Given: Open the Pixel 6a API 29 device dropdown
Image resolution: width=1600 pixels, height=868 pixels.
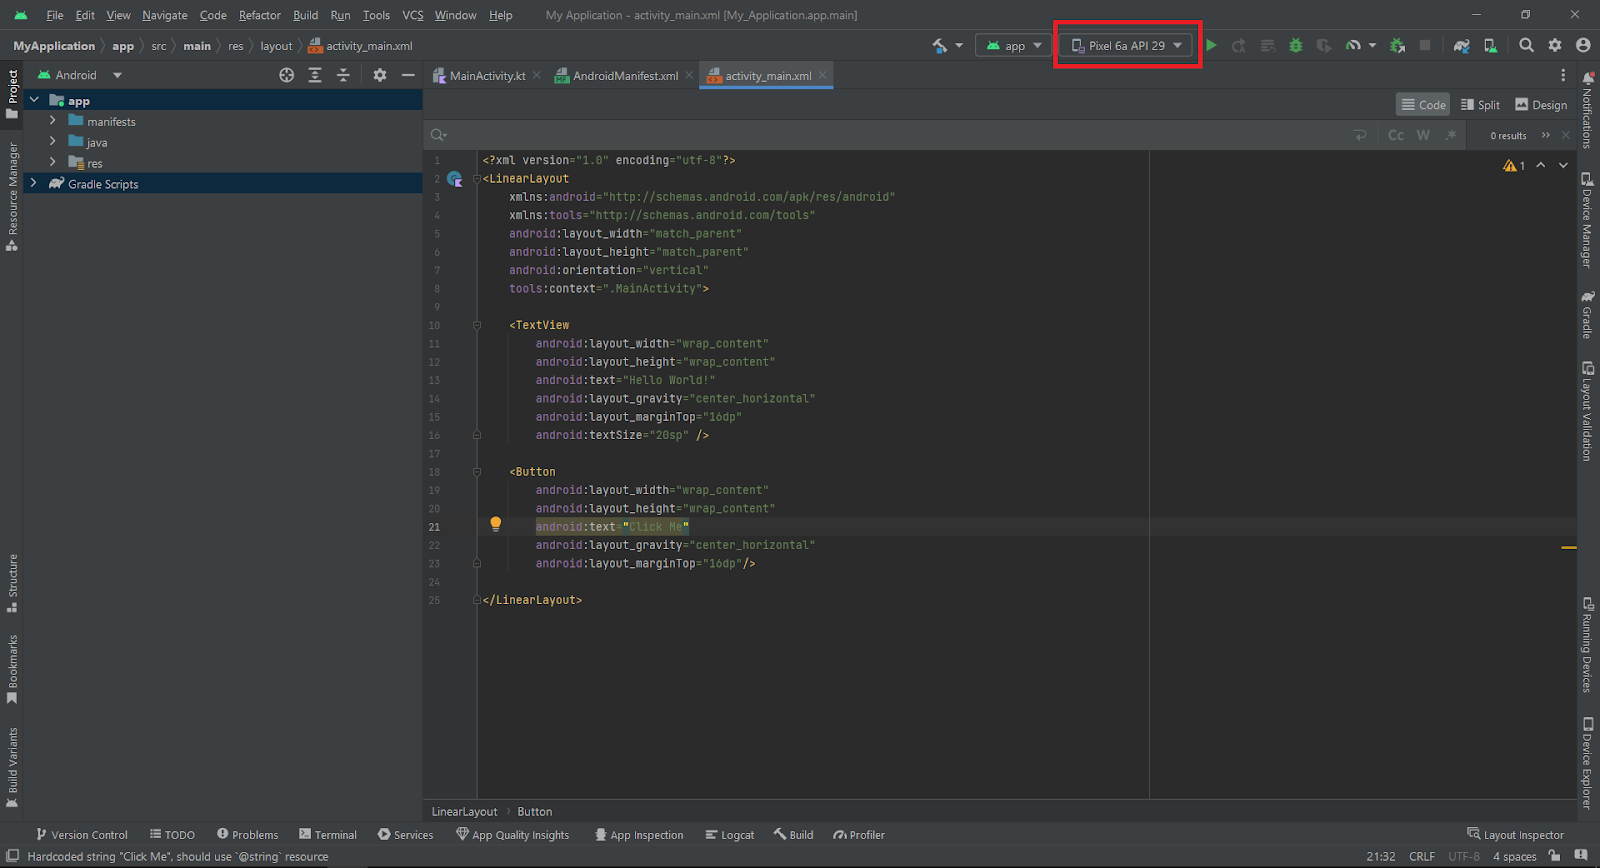Looking at the screenshot, I should coord(1127,46).
